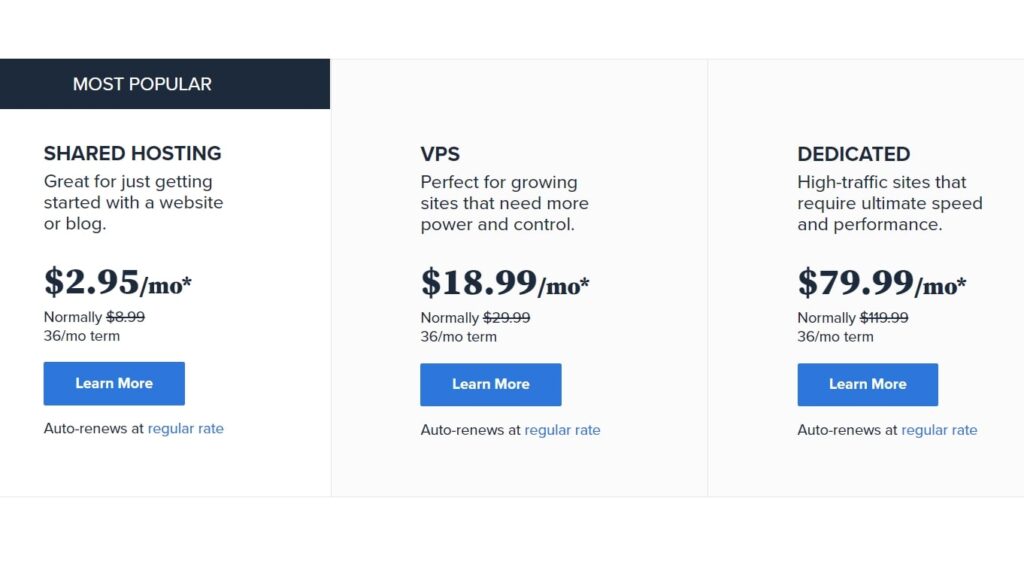Click the VPS description about growing sites

click(504, 203)
